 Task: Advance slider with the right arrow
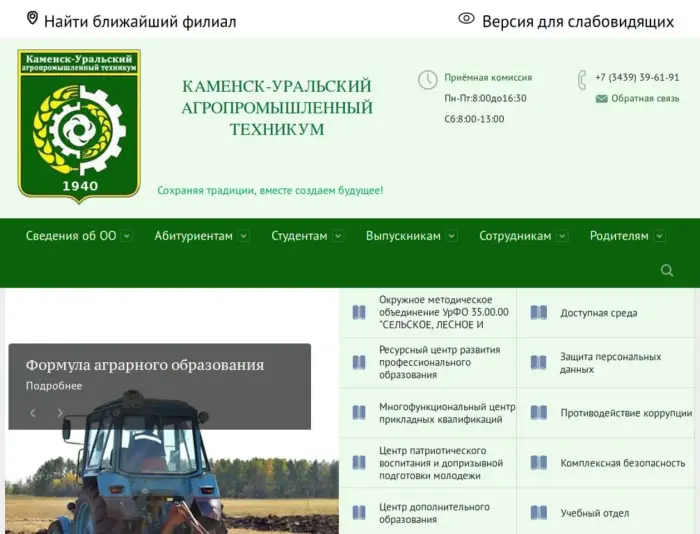[x=60, y=412]
